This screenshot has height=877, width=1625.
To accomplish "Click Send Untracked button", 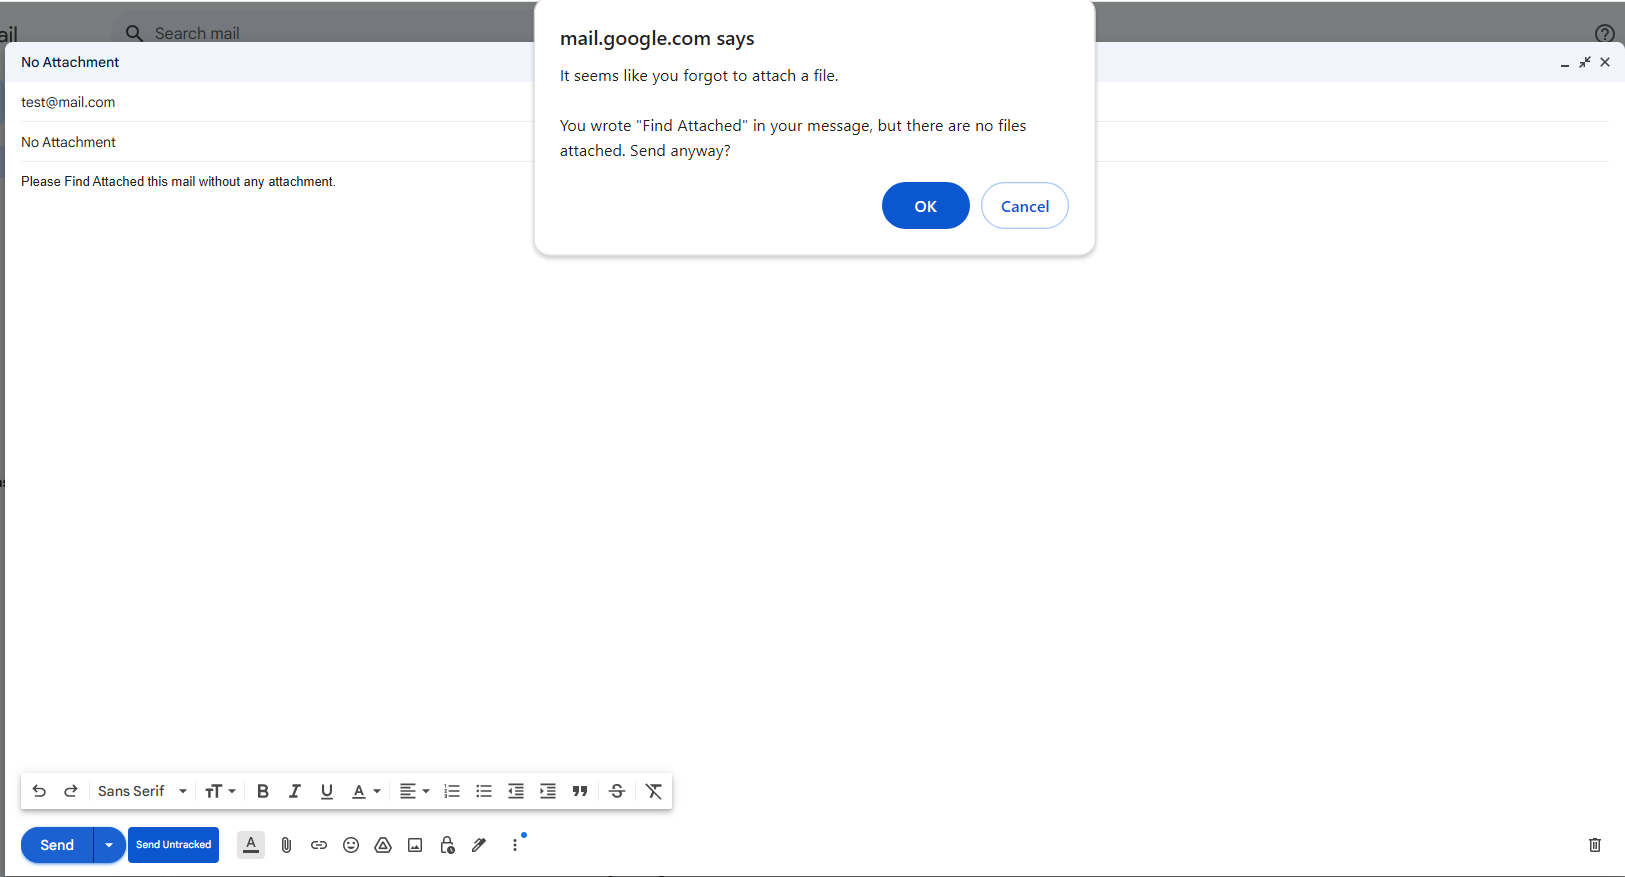I will (174, 845).
